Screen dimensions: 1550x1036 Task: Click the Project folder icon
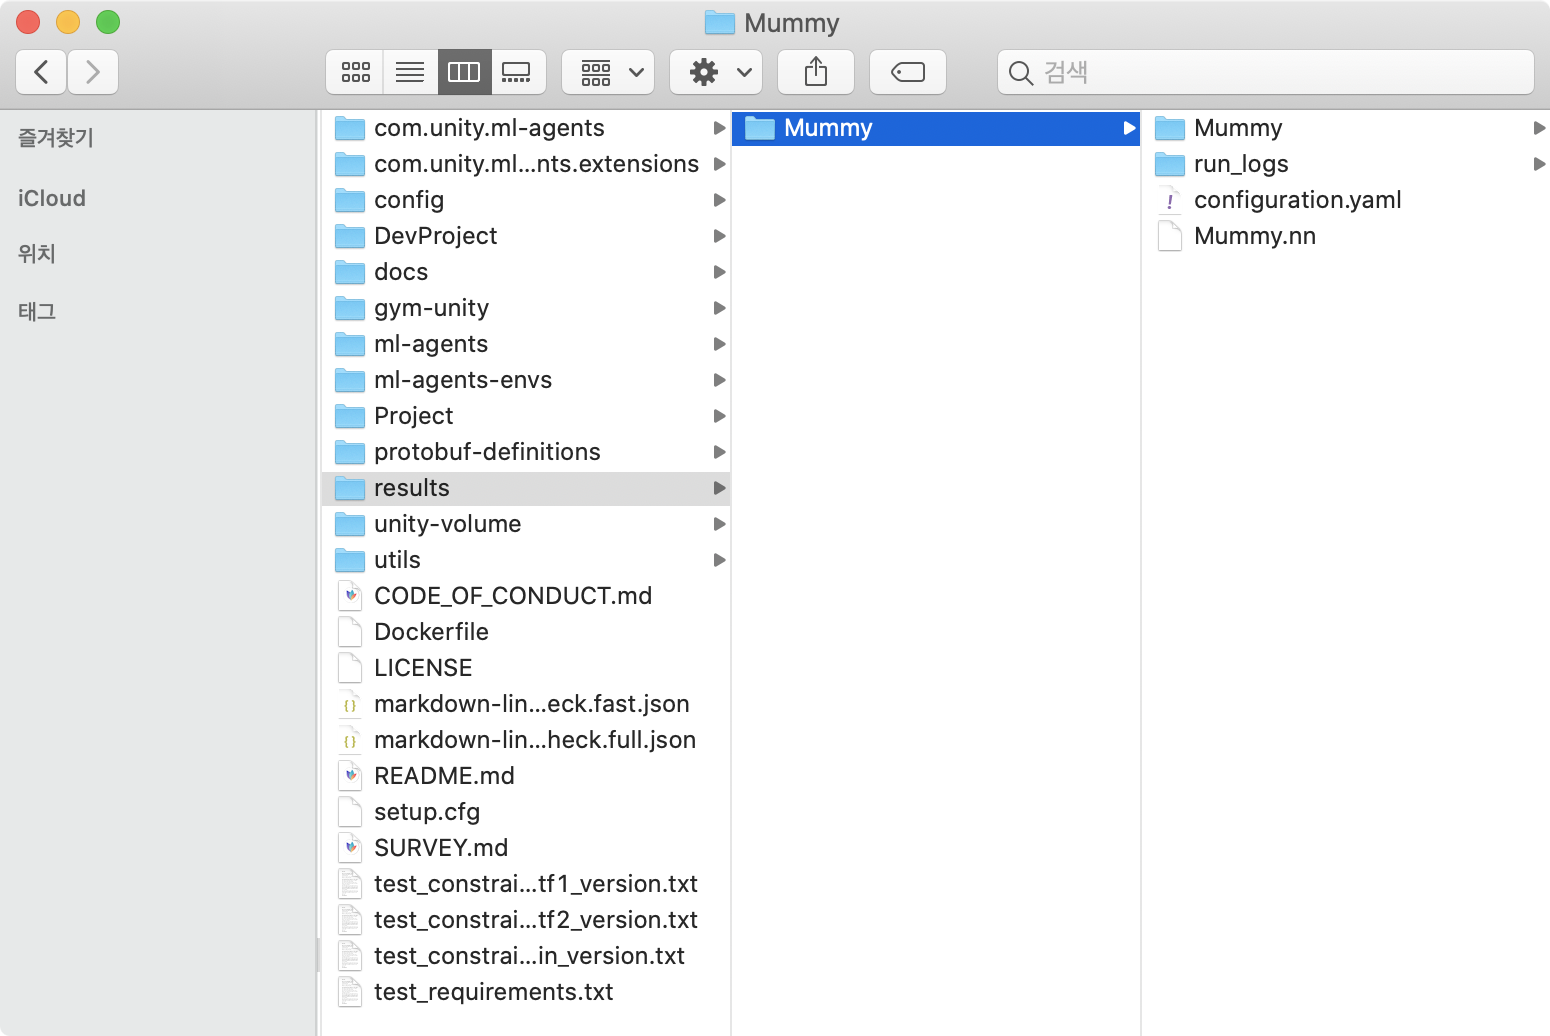[x=350, y=416]
